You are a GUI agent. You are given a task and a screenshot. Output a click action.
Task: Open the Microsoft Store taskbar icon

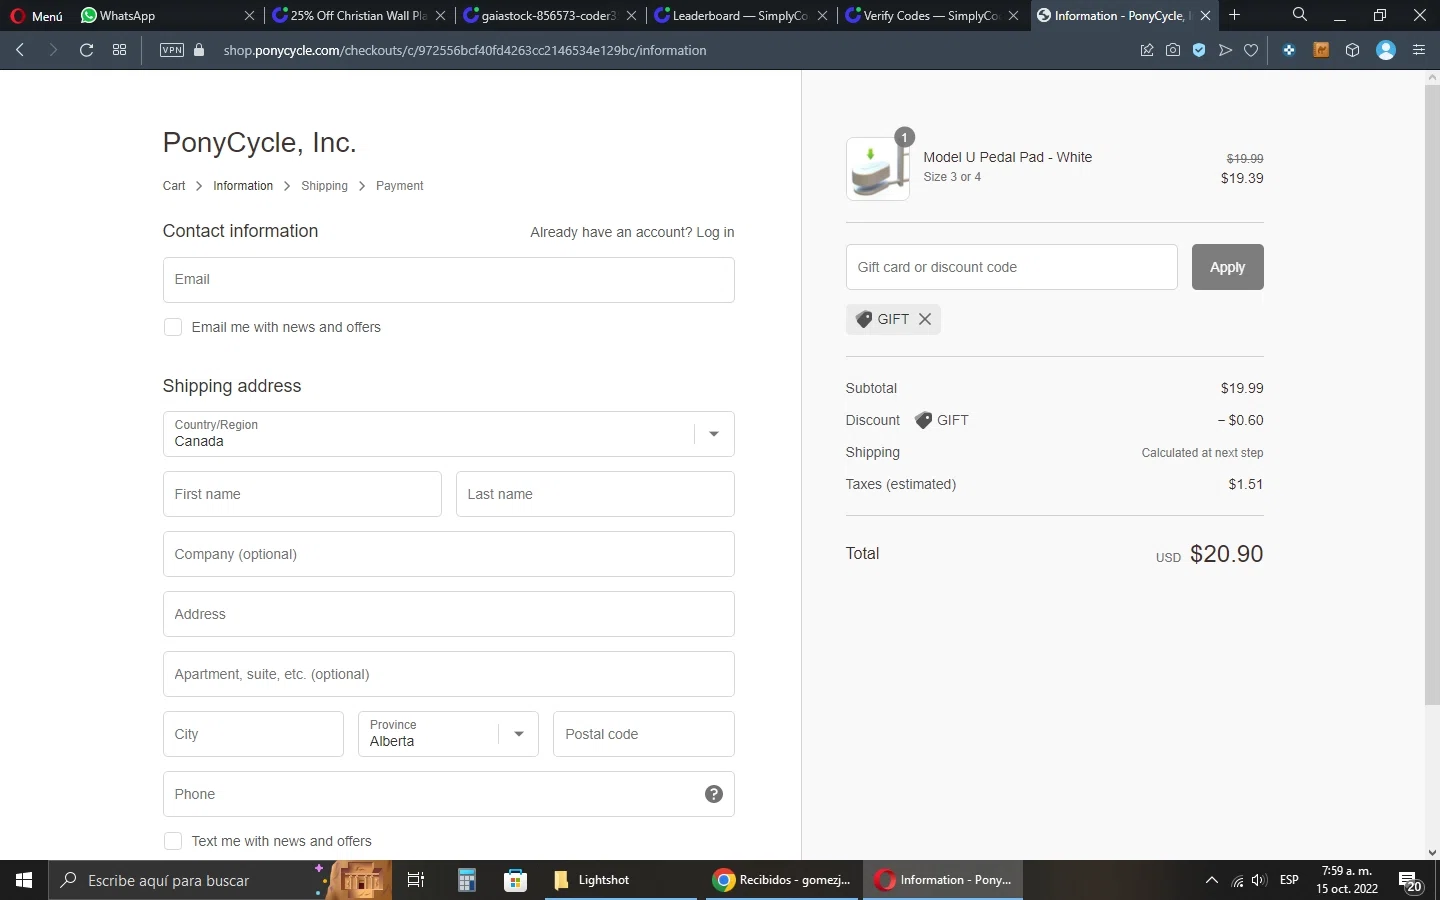(515, 880)
